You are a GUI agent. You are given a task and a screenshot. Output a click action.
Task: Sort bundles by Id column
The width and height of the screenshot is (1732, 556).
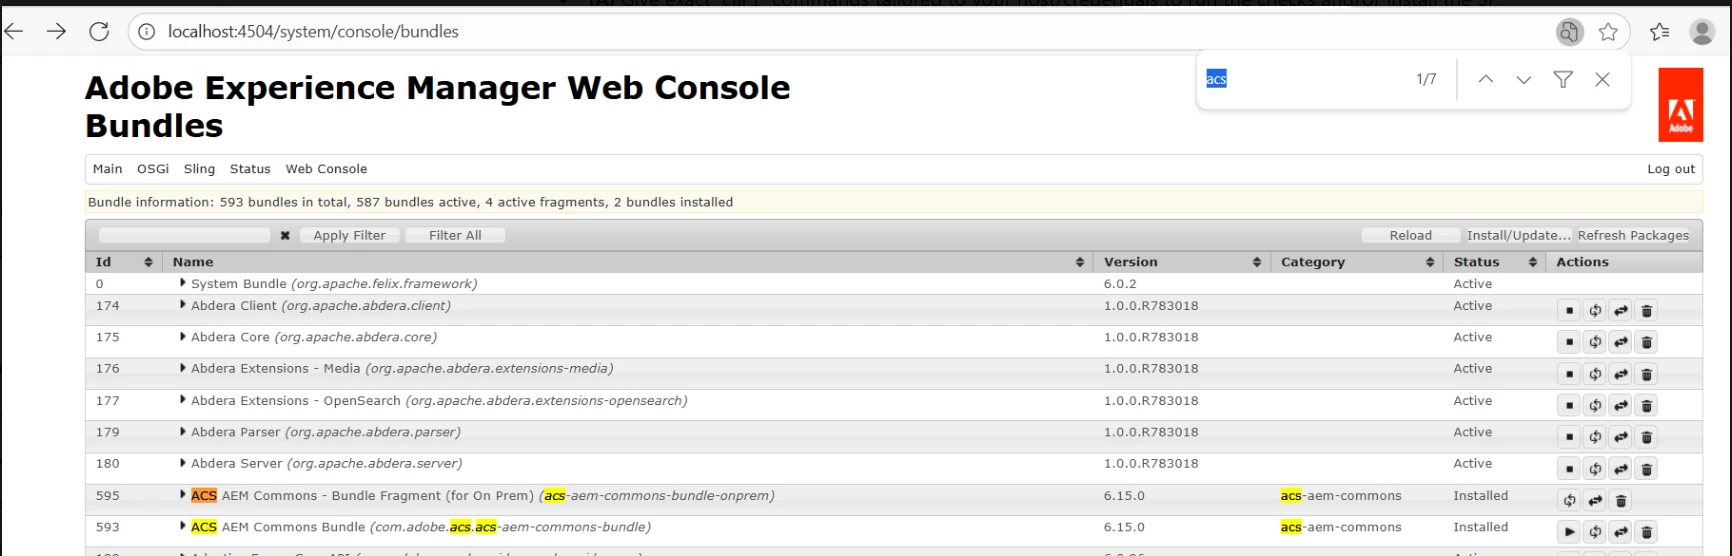[123, 262]
